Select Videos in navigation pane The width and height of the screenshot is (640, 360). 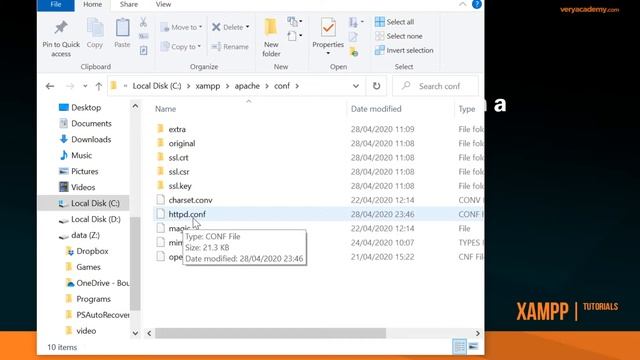[x=83, y=187]
